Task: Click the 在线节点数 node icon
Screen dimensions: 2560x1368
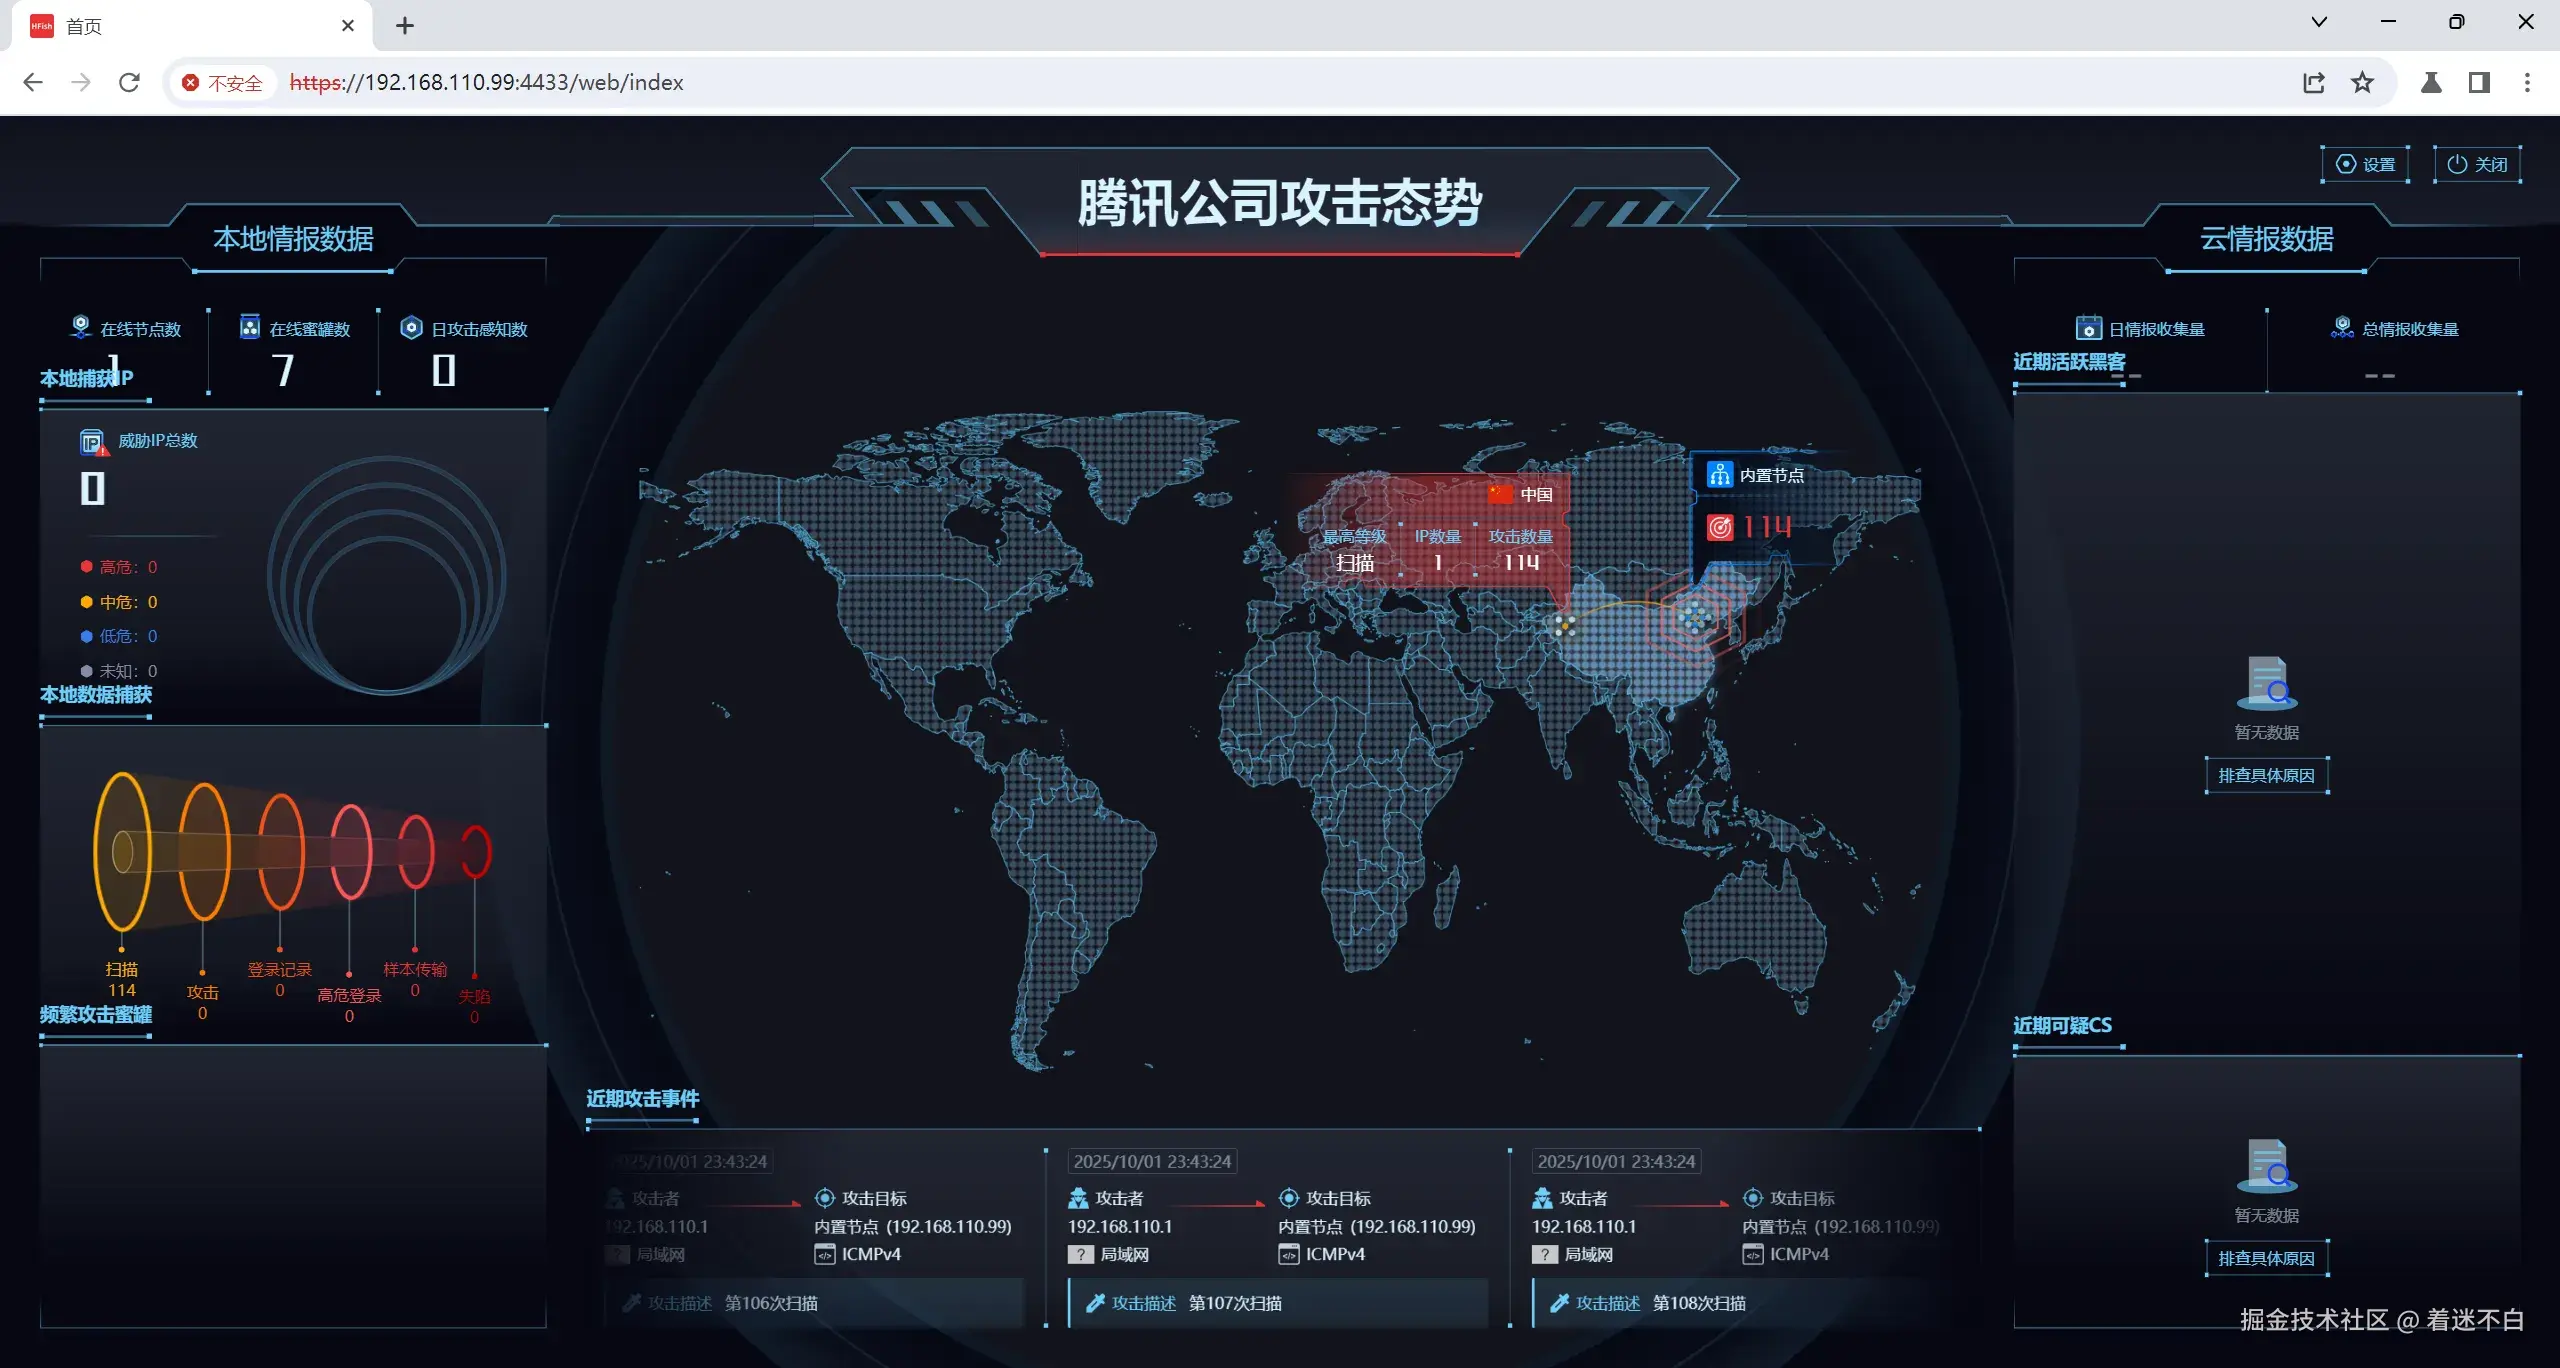Action: click(x=81, y=327)
